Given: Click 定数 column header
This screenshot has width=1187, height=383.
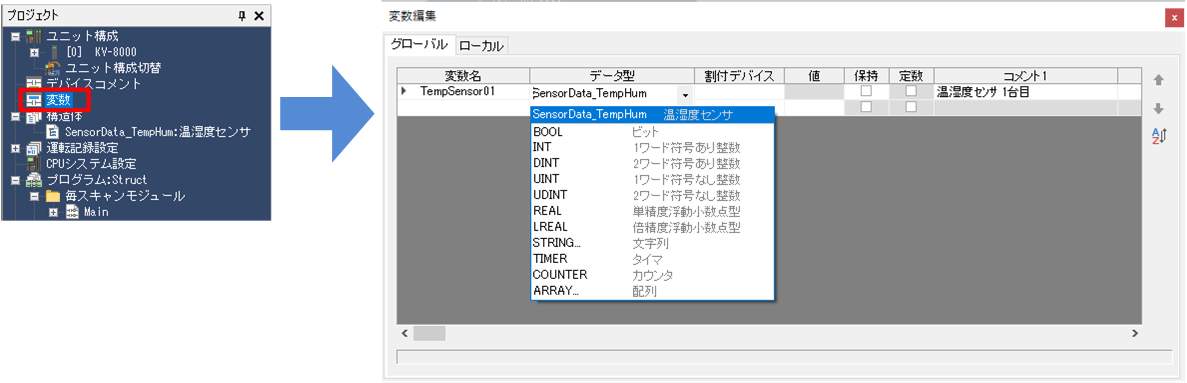Looking at the screenshot, I should 911,75.
